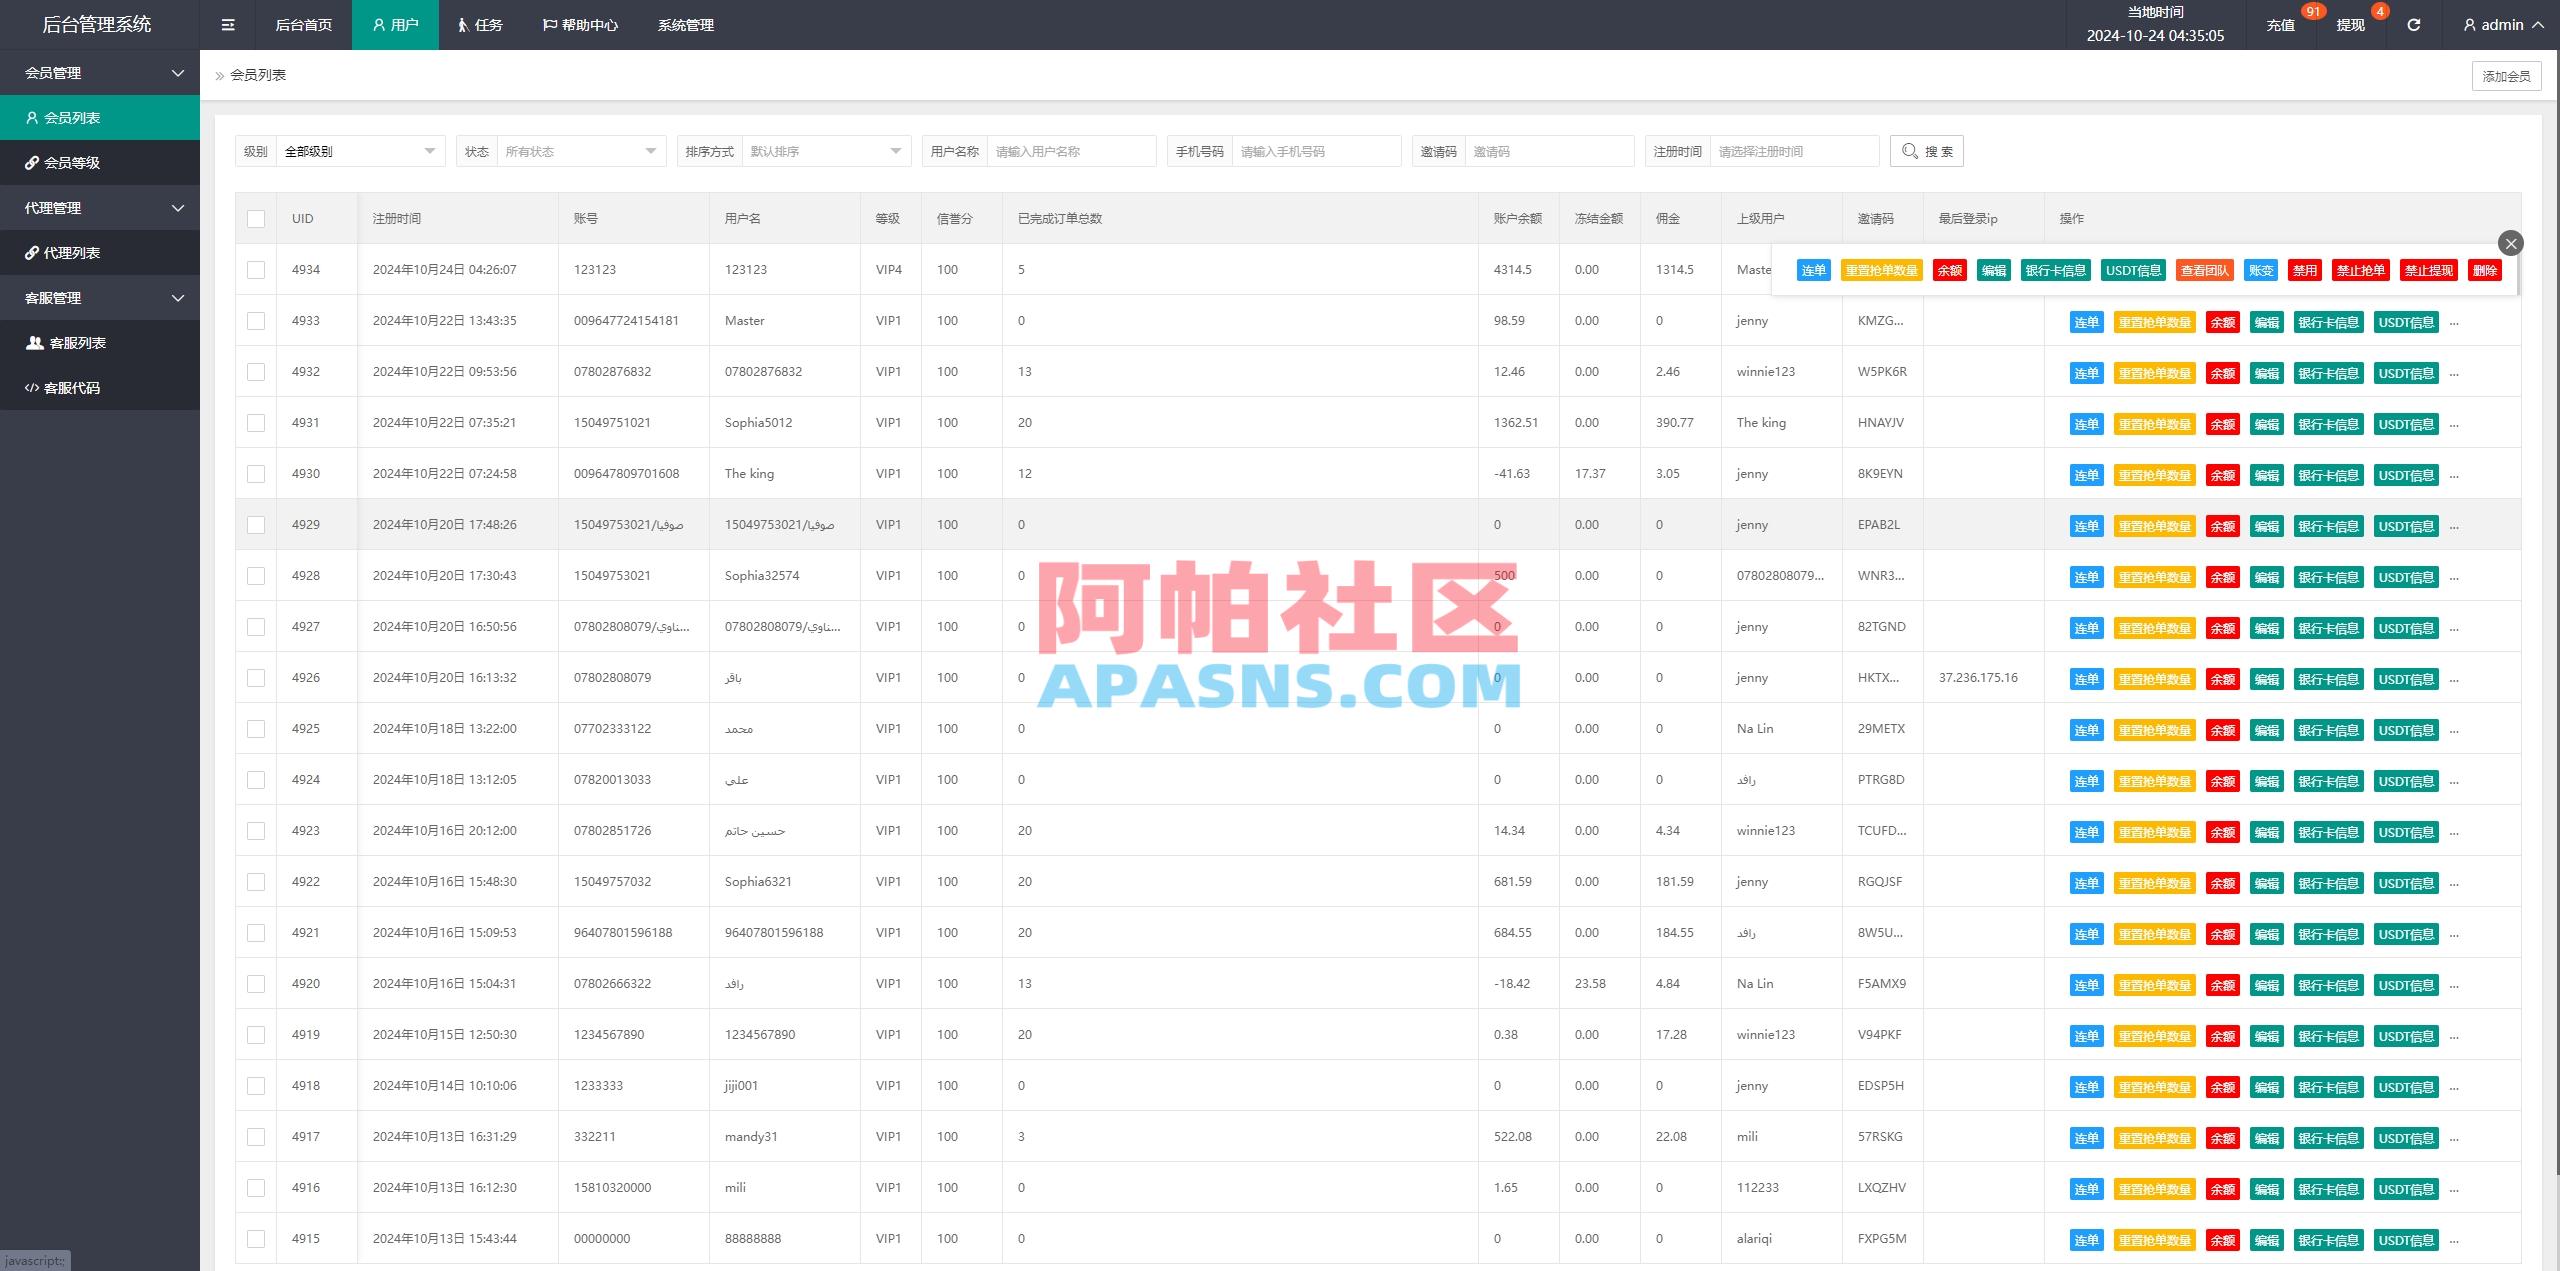Toggle the sidebar hamburger menu icon

[228, 24]
